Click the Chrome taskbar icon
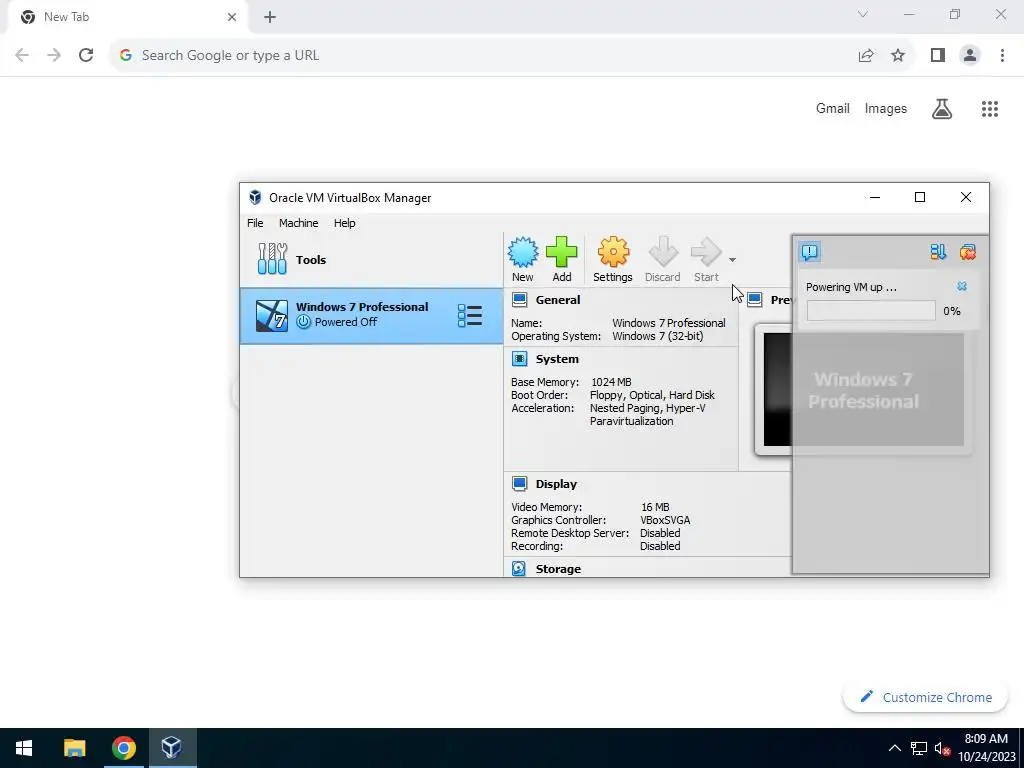This screenshot has width=1024, height=768. (123, 748)
